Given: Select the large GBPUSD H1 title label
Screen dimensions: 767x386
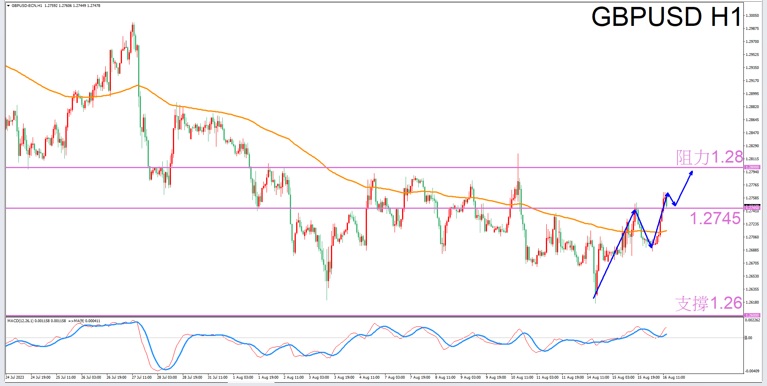Looking at the screenshot, I should pos(666,18).
